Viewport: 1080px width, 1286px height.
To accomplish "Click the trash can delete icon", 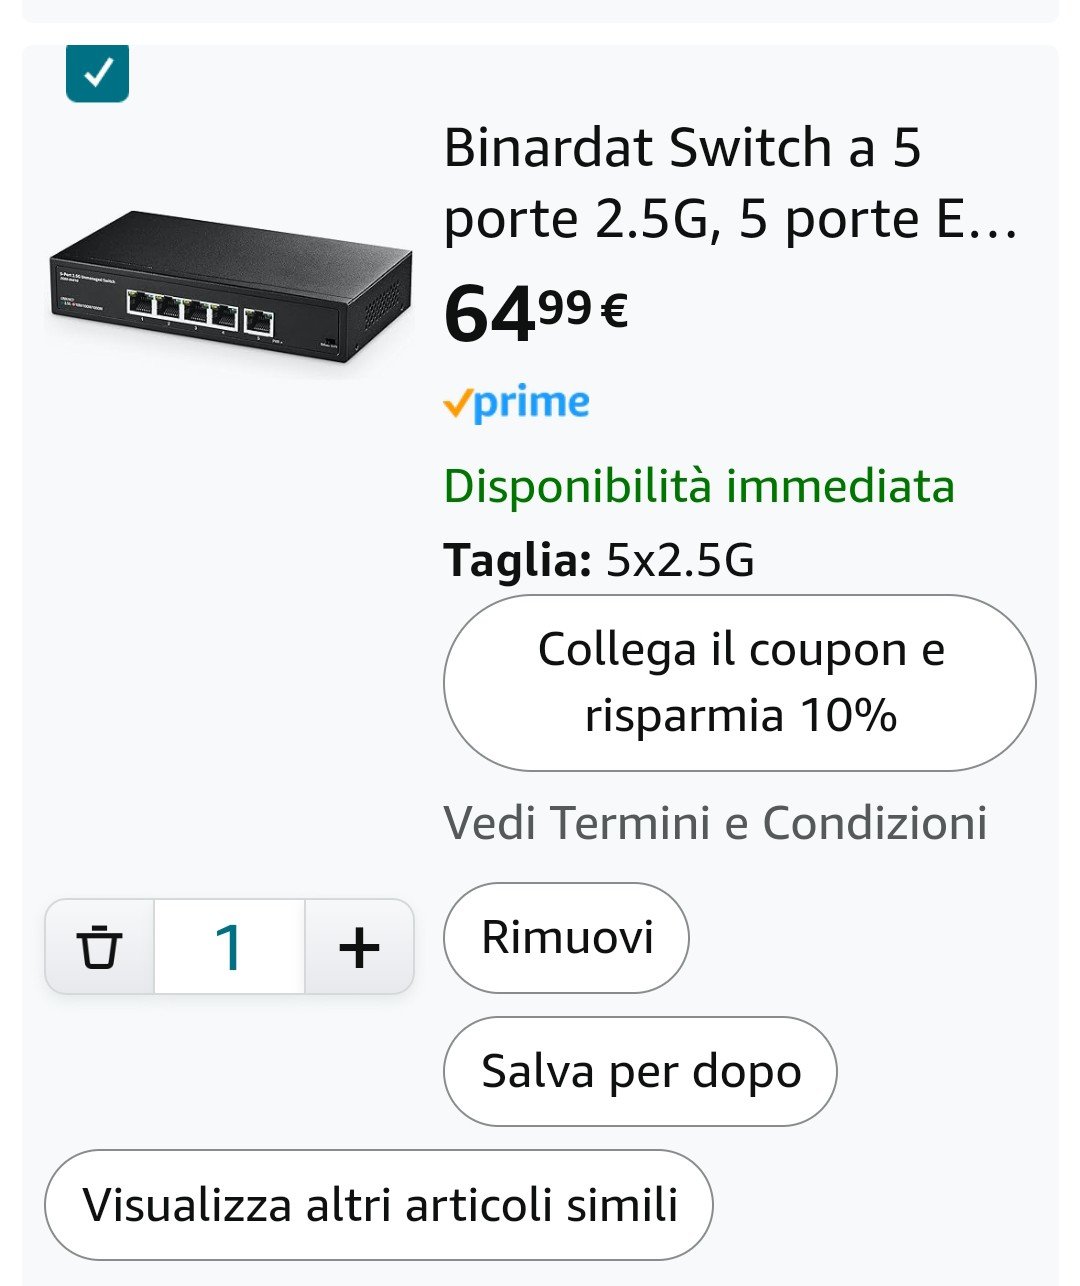I will [99, 946].
